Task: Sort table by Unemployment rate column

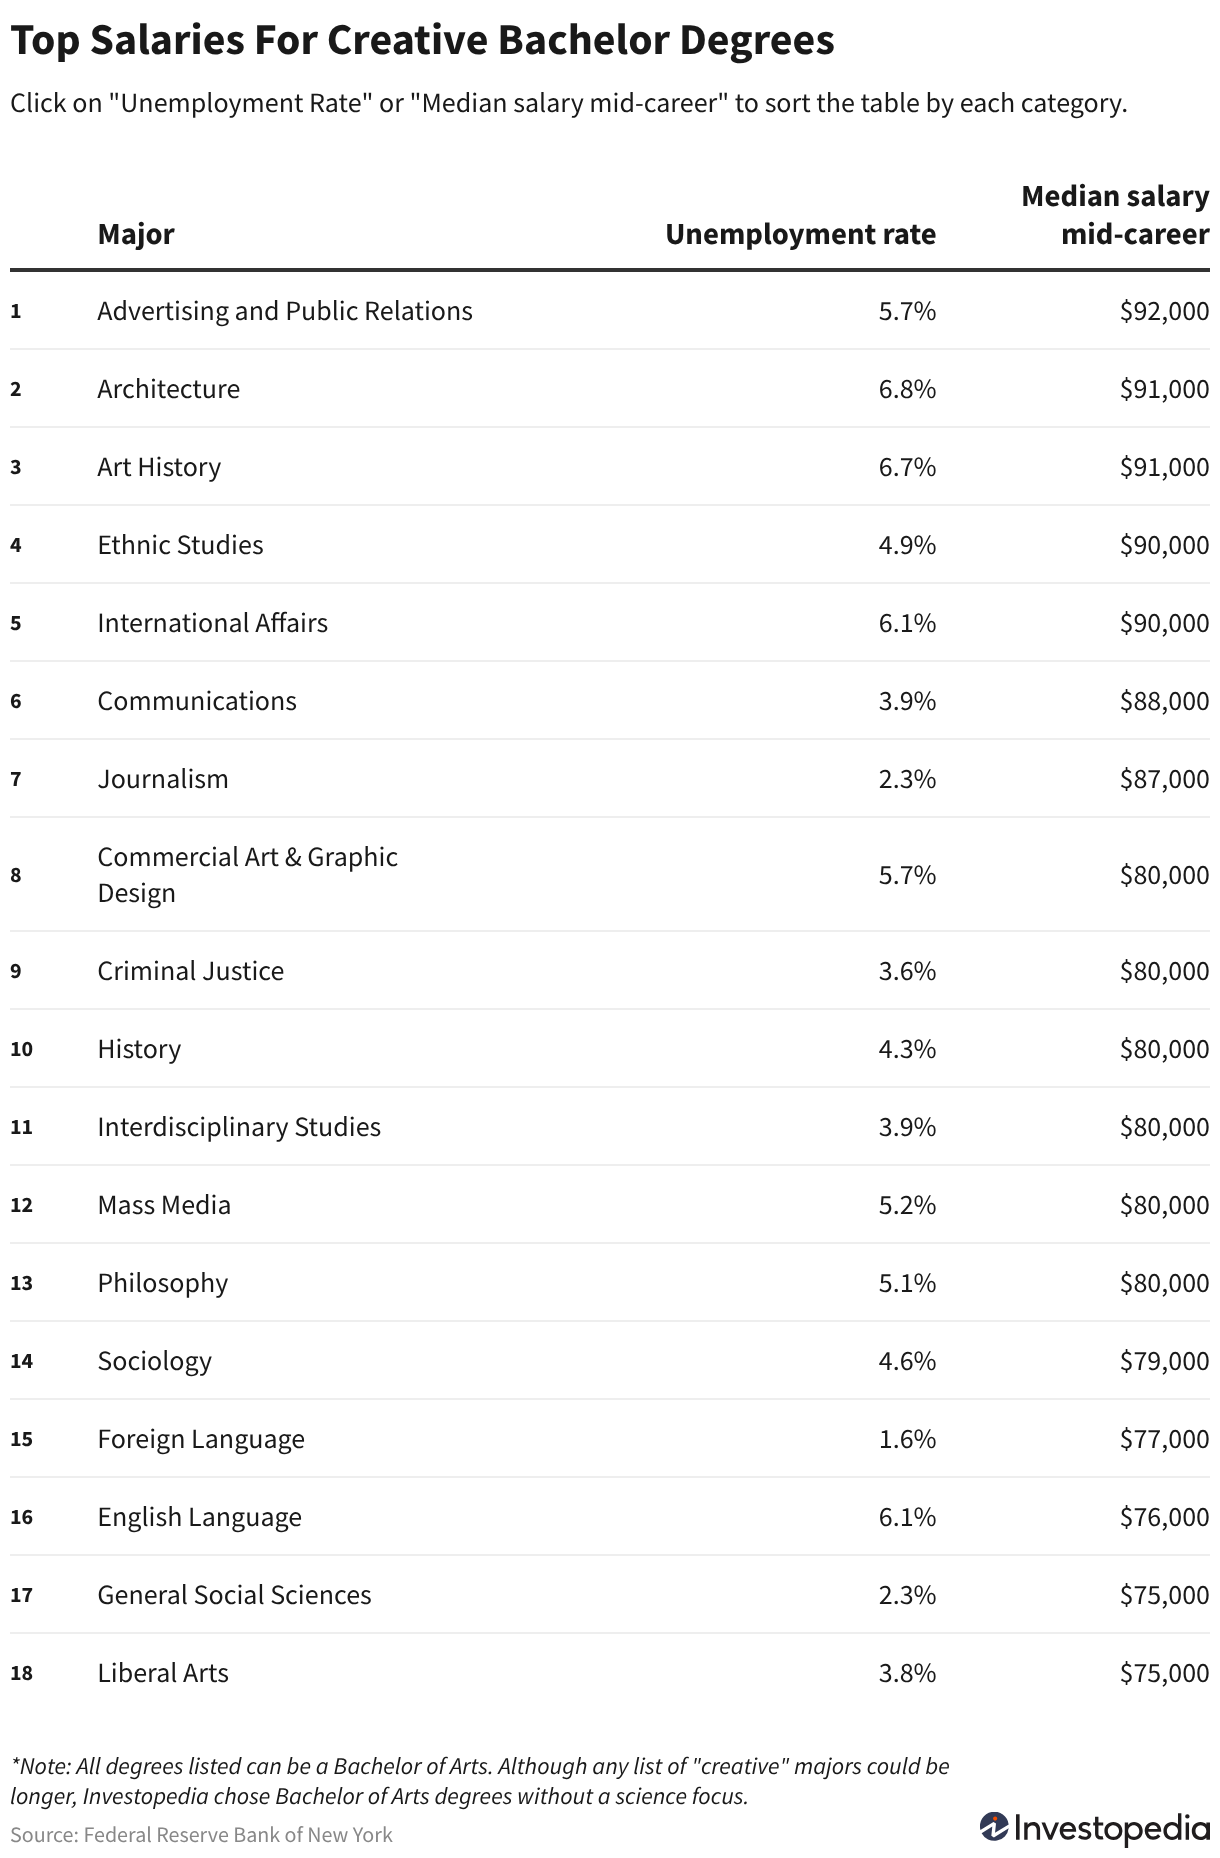Action: click(x=800, y=234)
